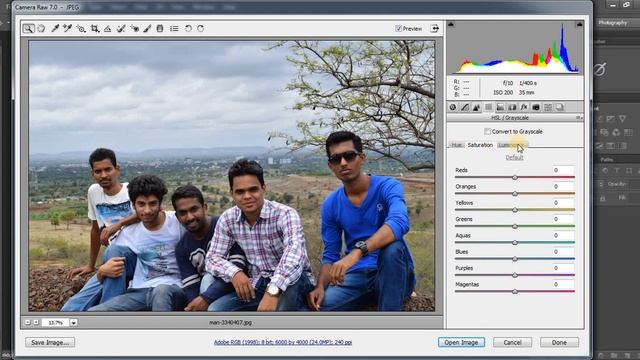Open the Camera Calibration panel tab
This screenshot has height=360, width=640.
click(536, 107)
